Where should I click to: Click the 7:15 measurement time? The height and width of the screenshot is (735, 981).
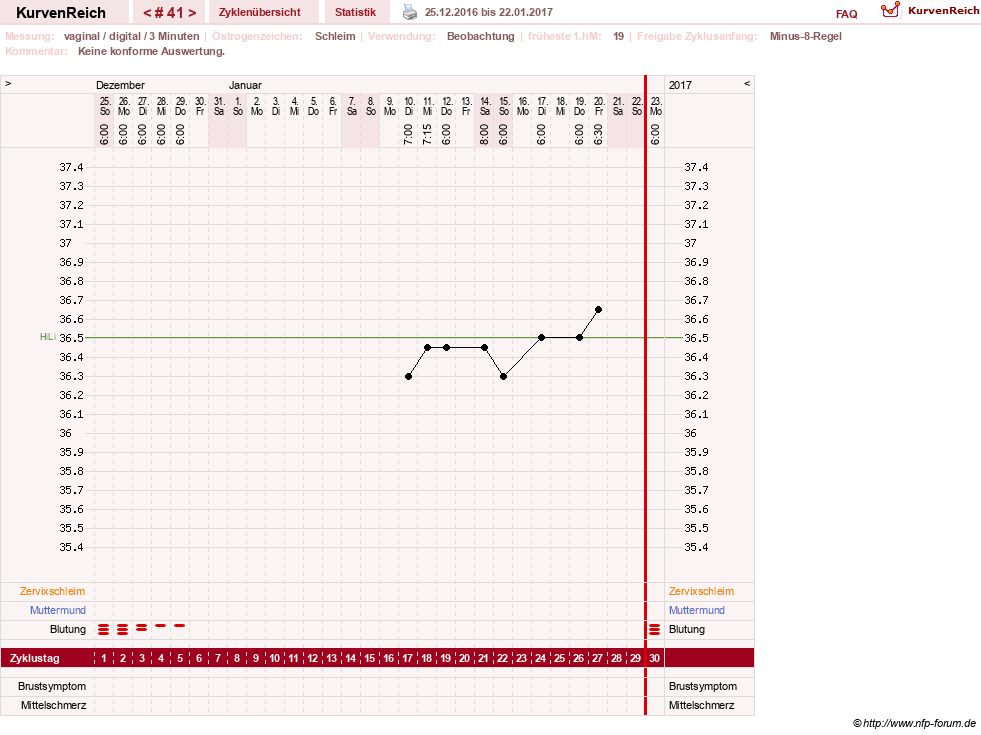click(x=427, y=134)
